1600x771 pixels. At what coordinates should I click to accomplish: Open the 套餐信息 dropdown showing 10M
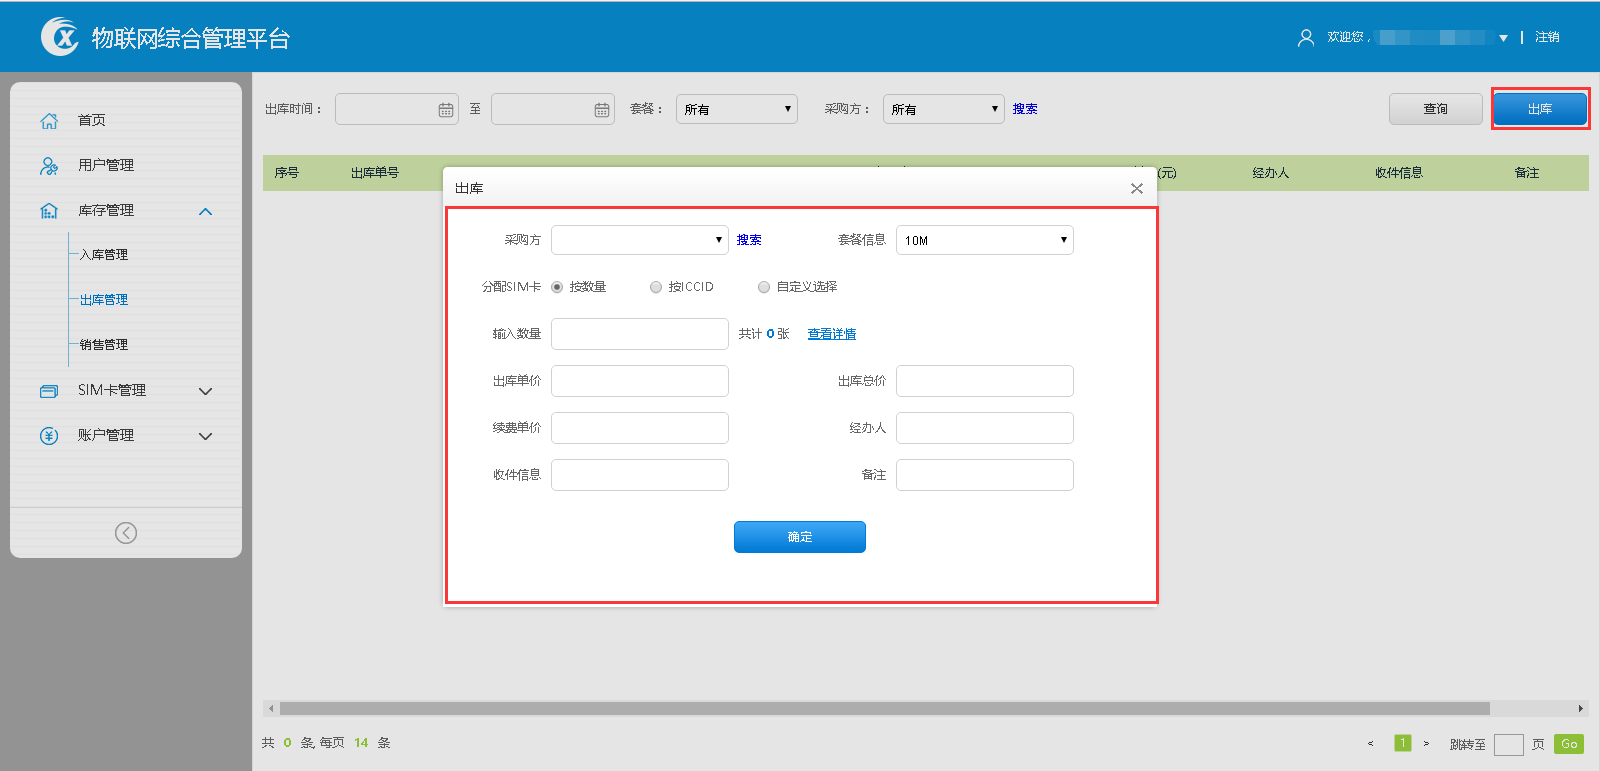click(984, 240)
